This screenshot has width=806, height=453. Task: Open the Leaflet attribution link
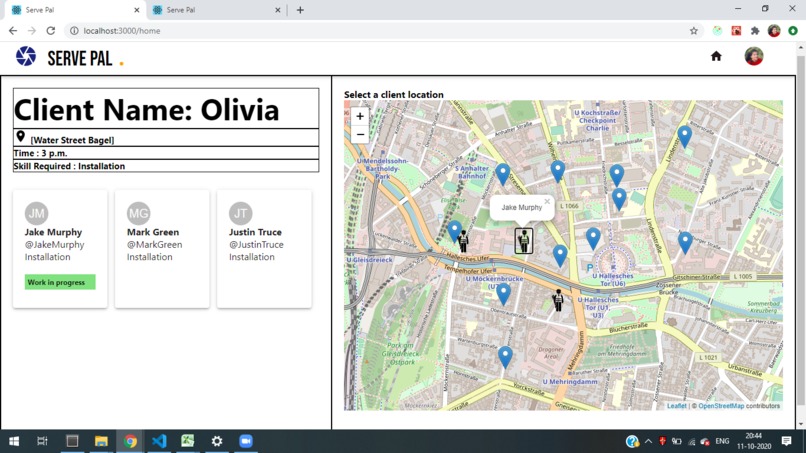tap(676, 406)
